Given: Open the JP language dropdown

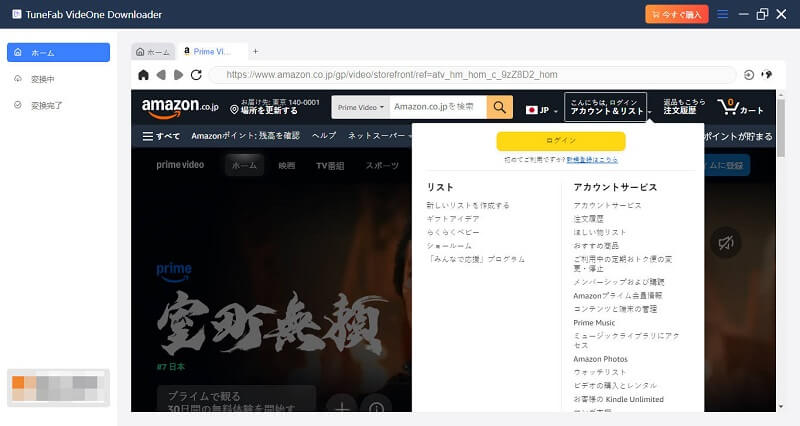Looking at the screenshot, I should (x=542, y=110).
